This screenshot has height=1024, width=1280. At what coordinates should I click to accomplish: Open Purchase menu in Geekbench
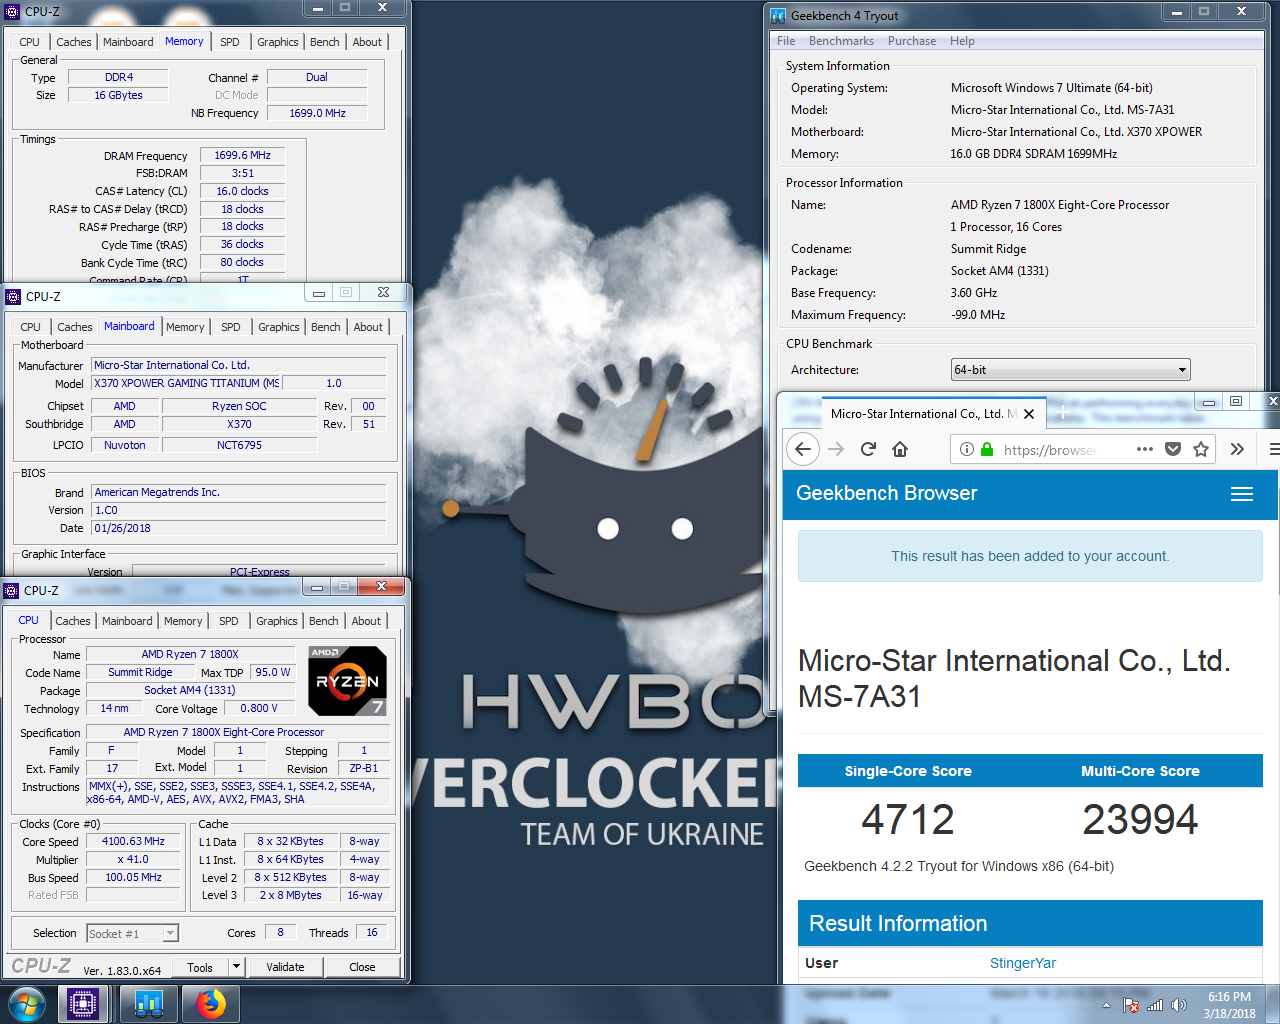[x=912, y=41]
